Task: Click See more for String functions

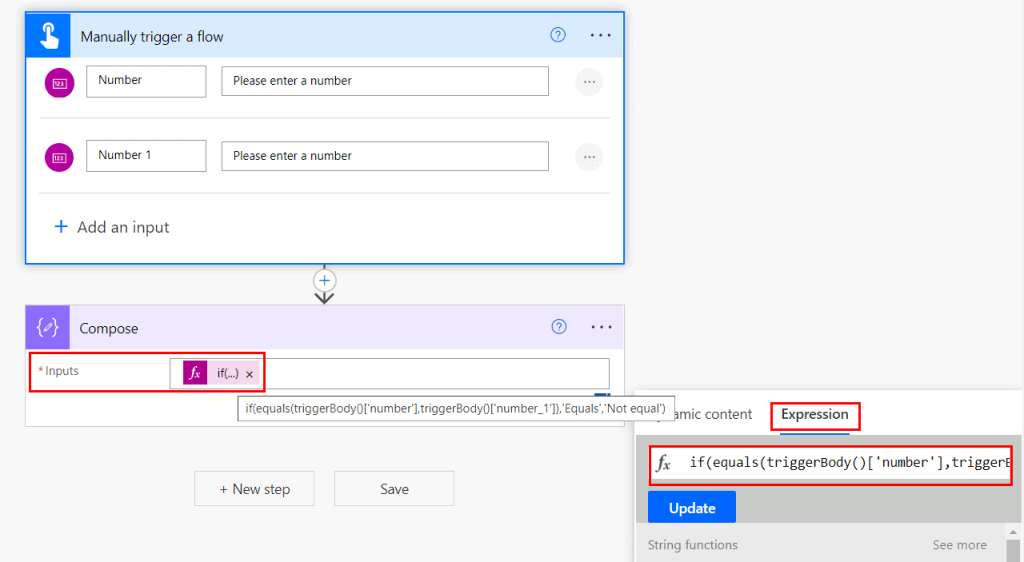Action: tap(959, 545)
